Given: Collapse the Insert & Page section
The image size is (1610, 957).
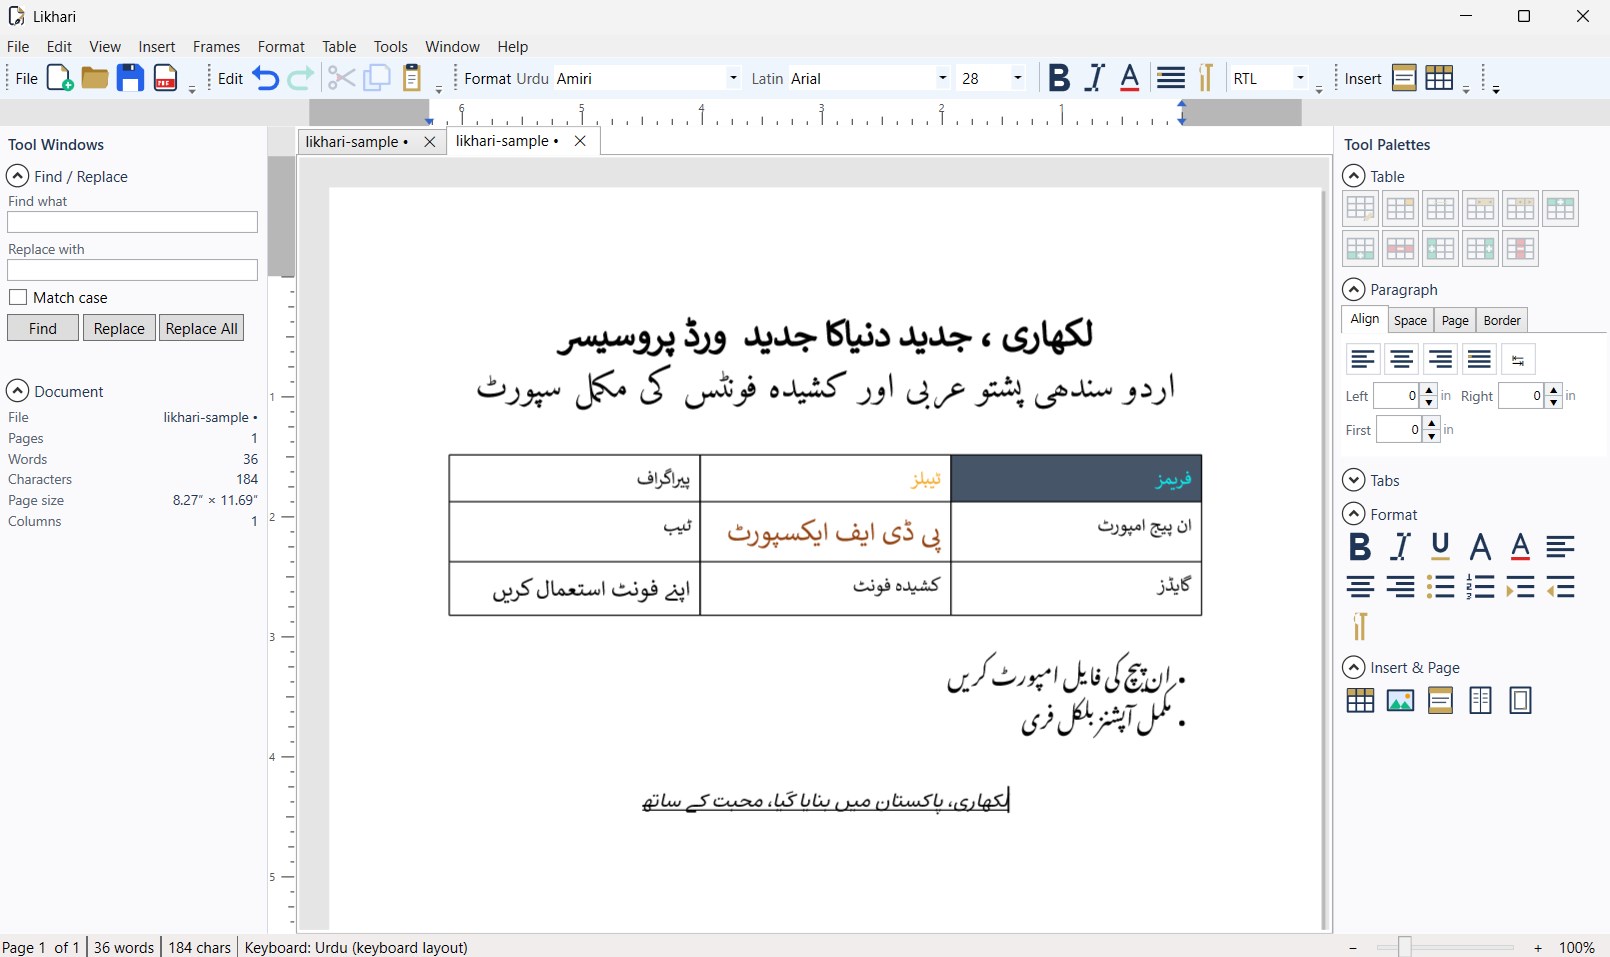Looking at the screenshot, I should [1353, 667].
